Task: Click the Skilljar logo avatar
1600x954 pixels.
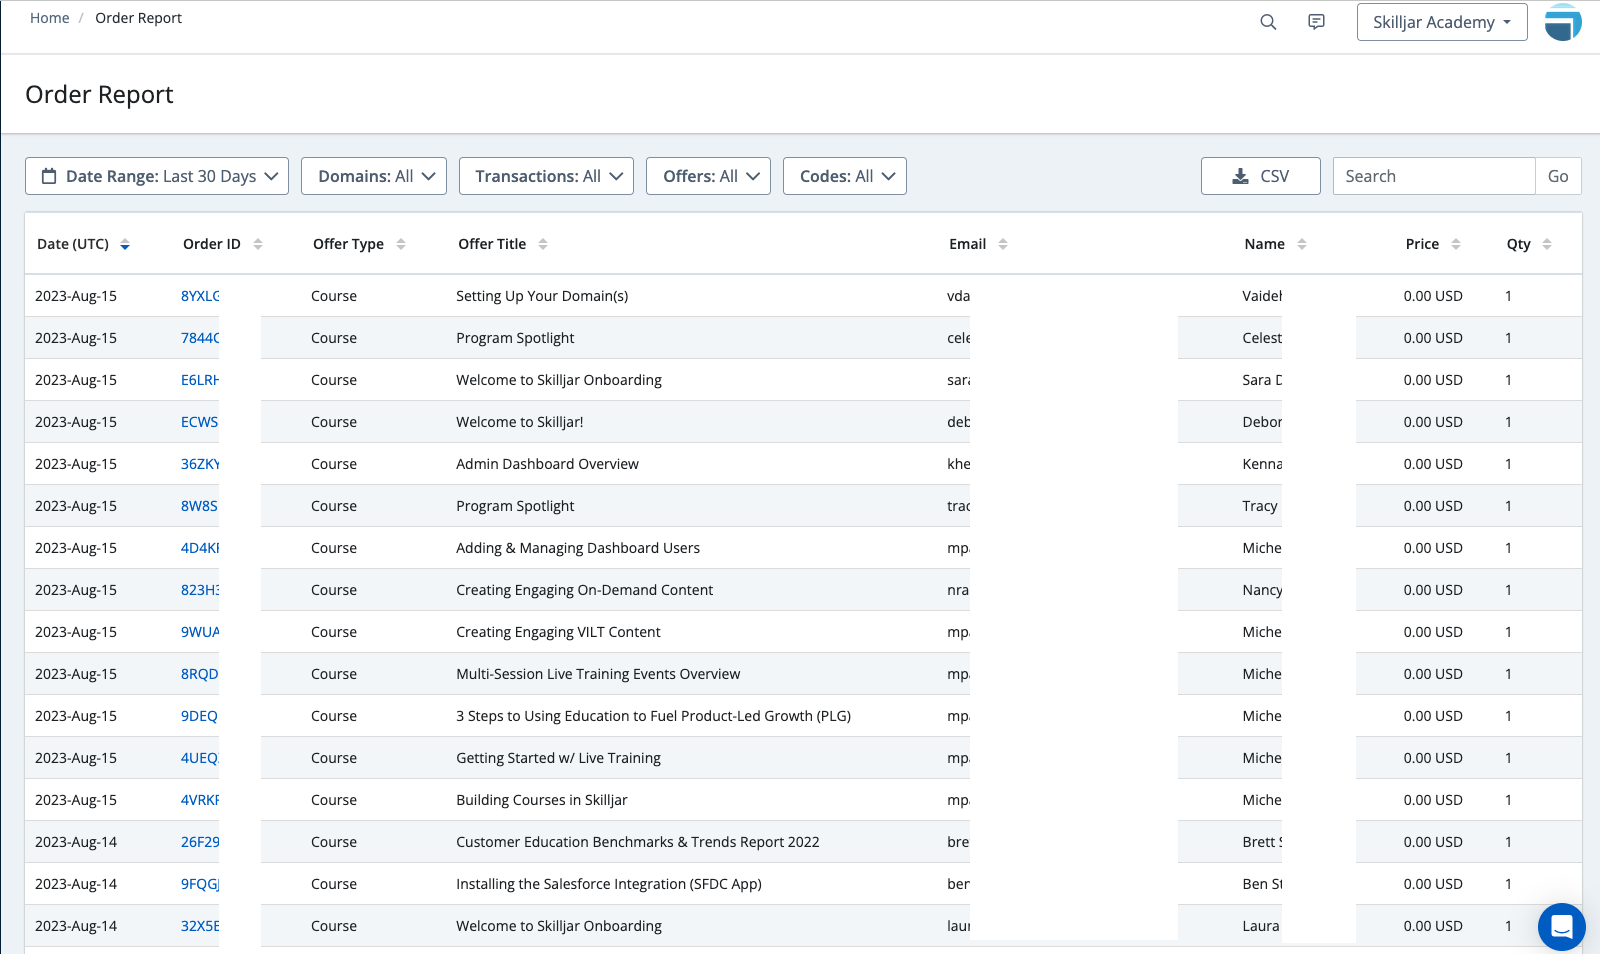Action: [1562, 22]
